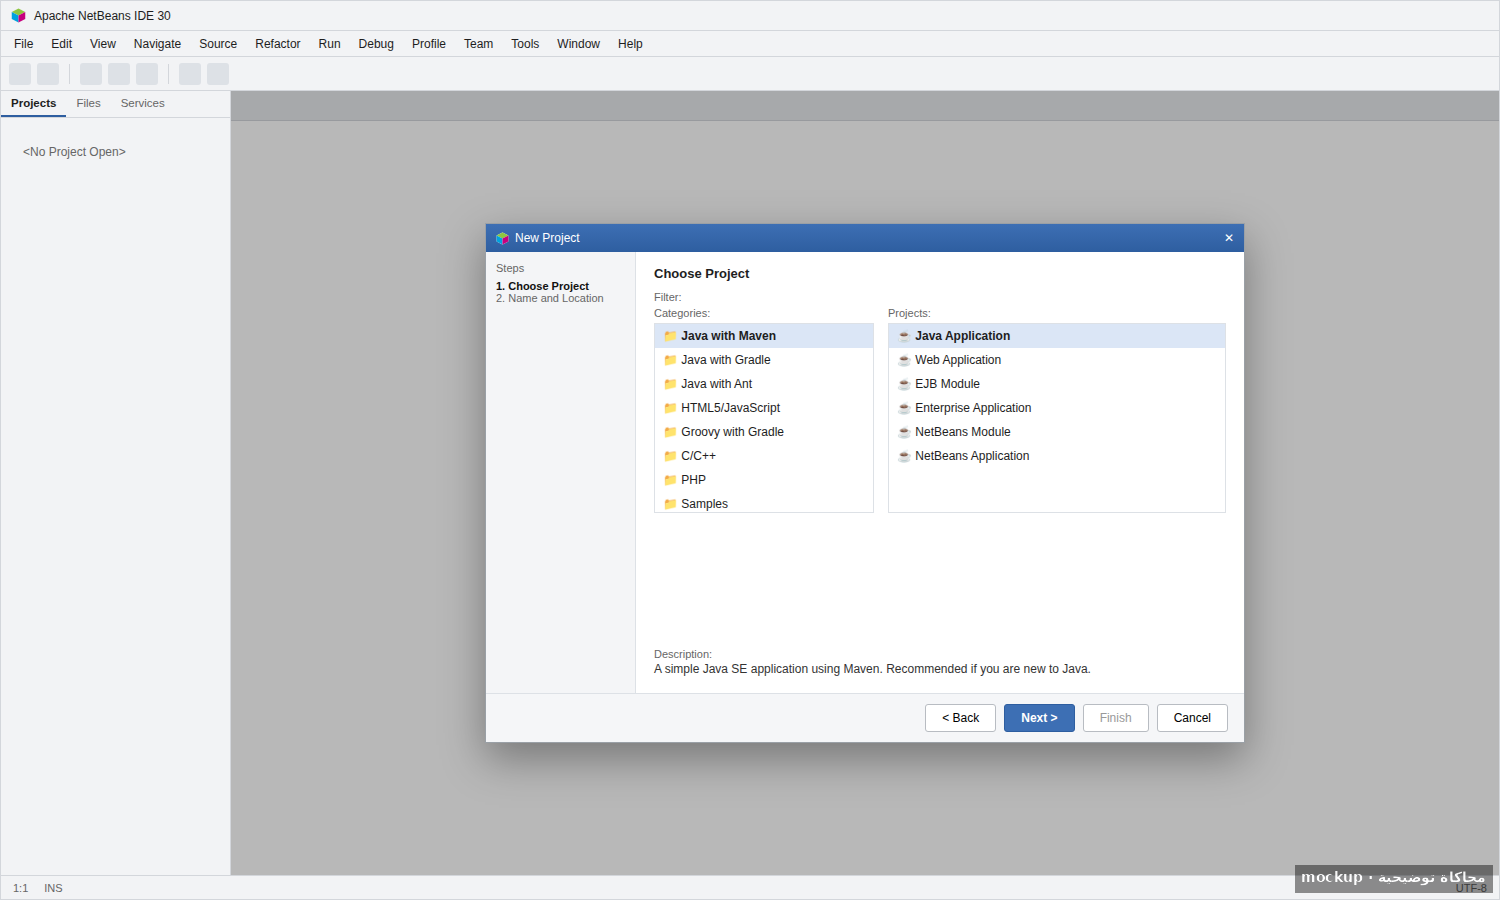1500x900 pixels.
Task: Open the Window menu
Action: coord(579,44)
